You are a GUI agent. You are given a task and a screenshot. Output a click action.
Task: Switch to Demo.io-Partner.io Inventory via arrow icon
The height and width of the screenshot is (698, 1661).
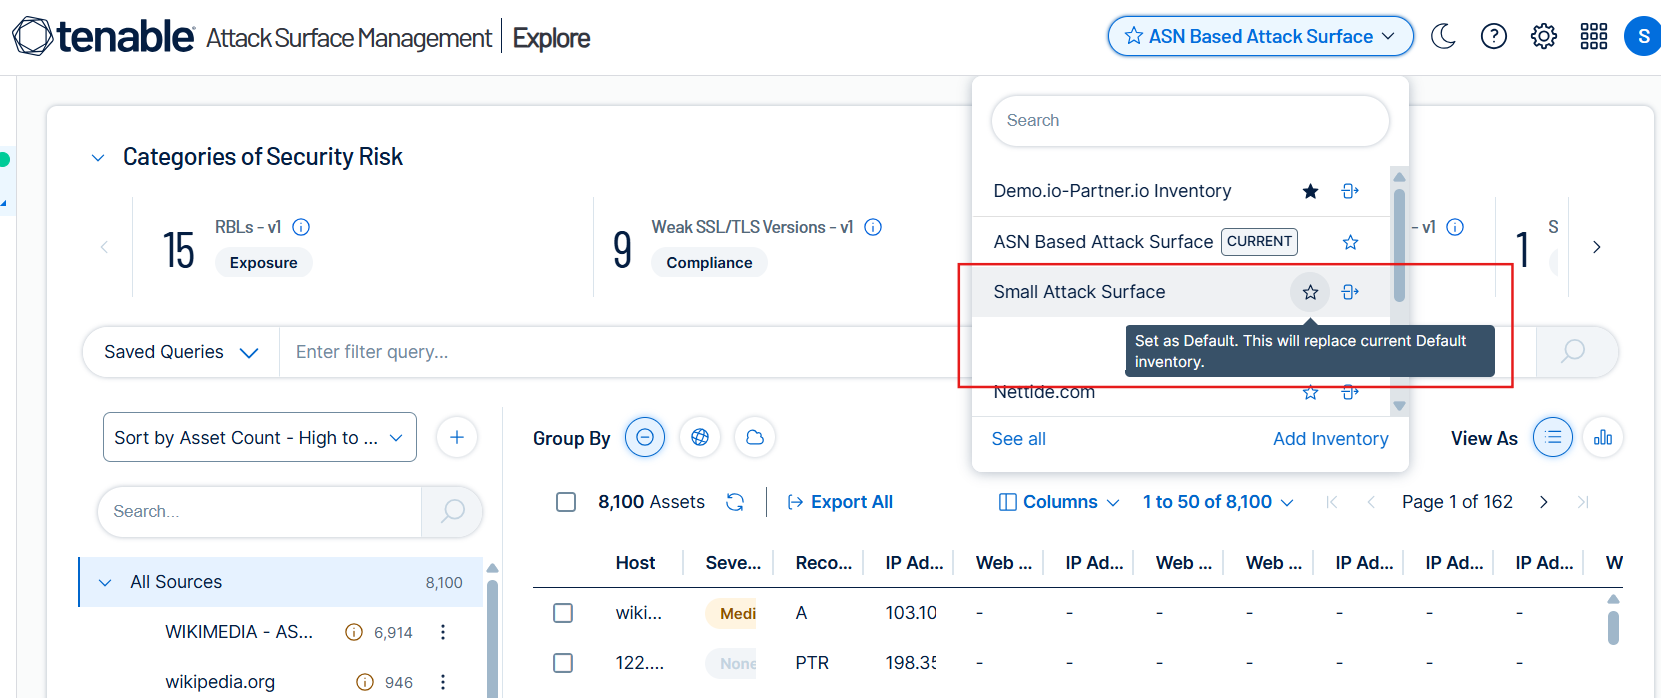1350,191
